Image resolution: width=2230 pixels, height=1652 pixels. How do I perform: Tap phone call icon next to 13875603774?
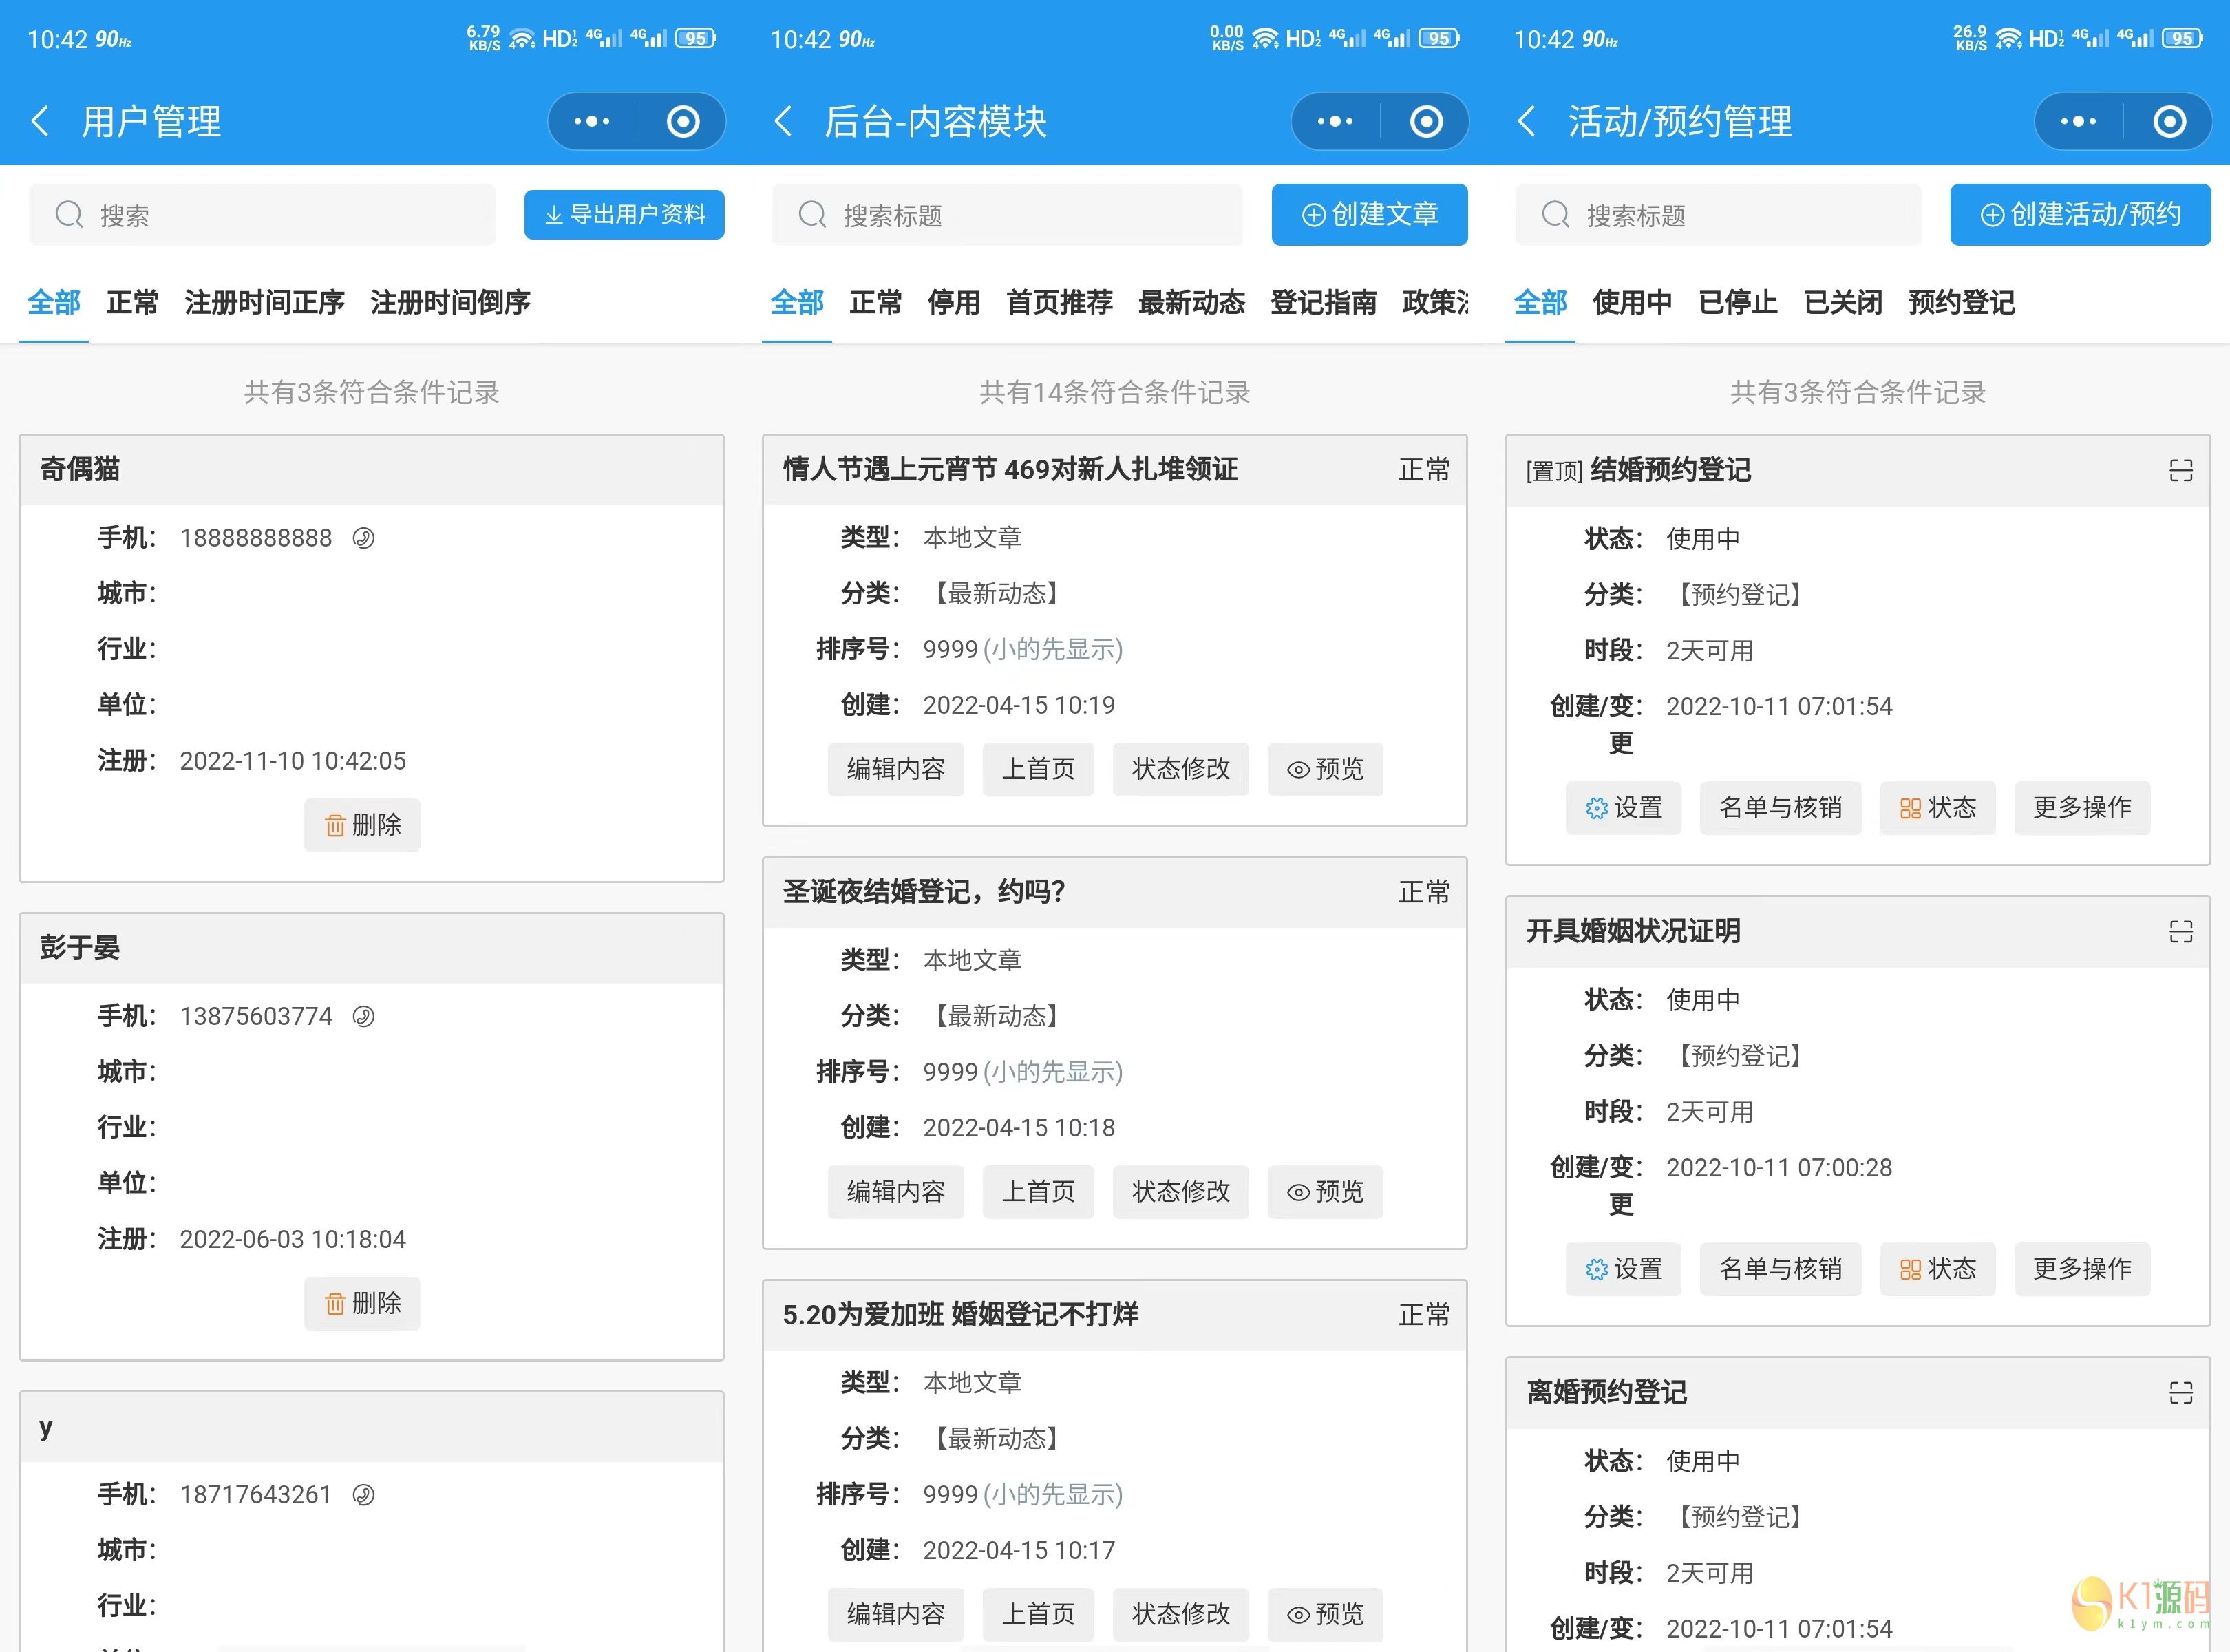tap(364, 1016)
